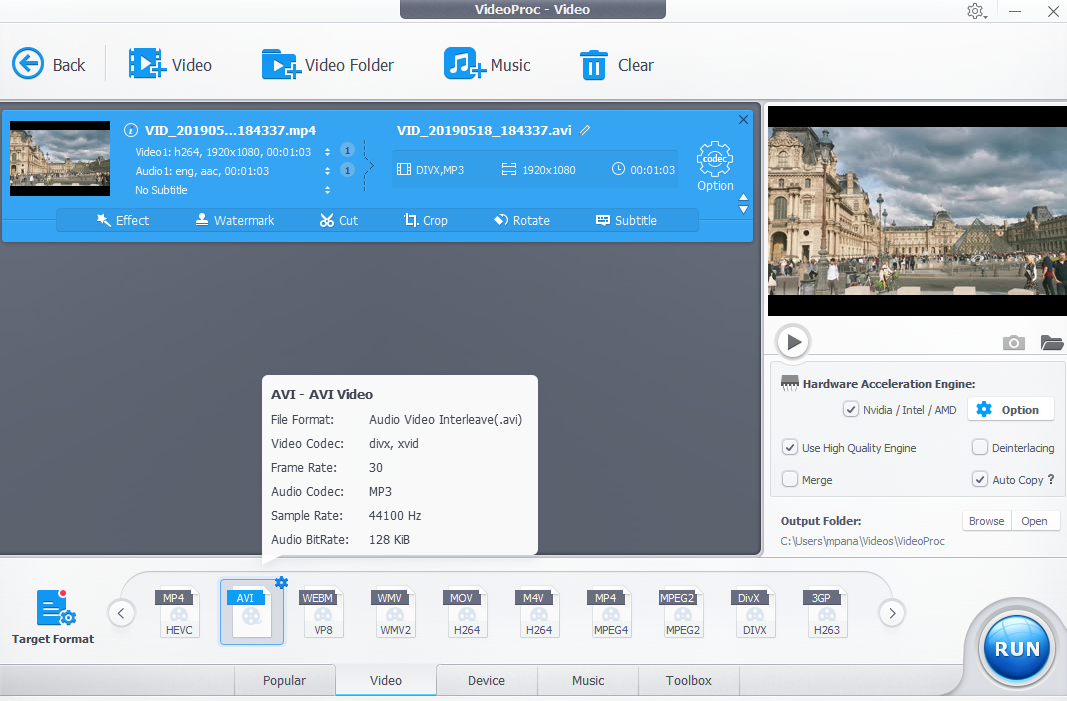Viewport: 1067px width, 701px height.
Task: Click the Clear trash icon
Action: coord(594,65)
